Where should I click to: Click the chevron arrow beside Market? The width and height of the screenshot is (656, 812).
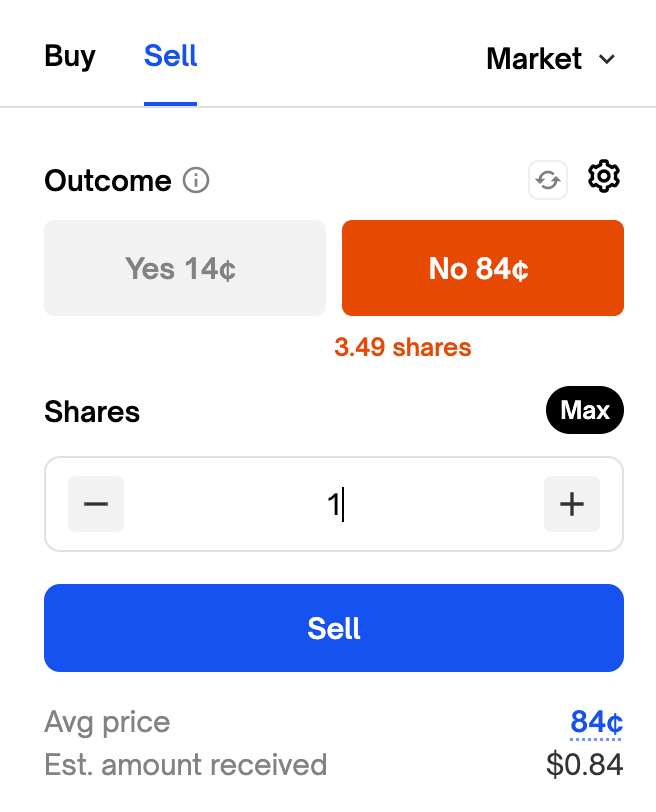[606, 59]
